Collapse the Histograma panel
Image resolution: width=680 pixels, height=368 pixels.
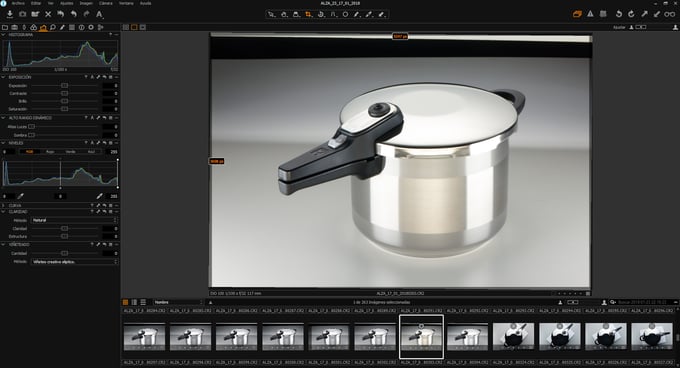[3, 35]
